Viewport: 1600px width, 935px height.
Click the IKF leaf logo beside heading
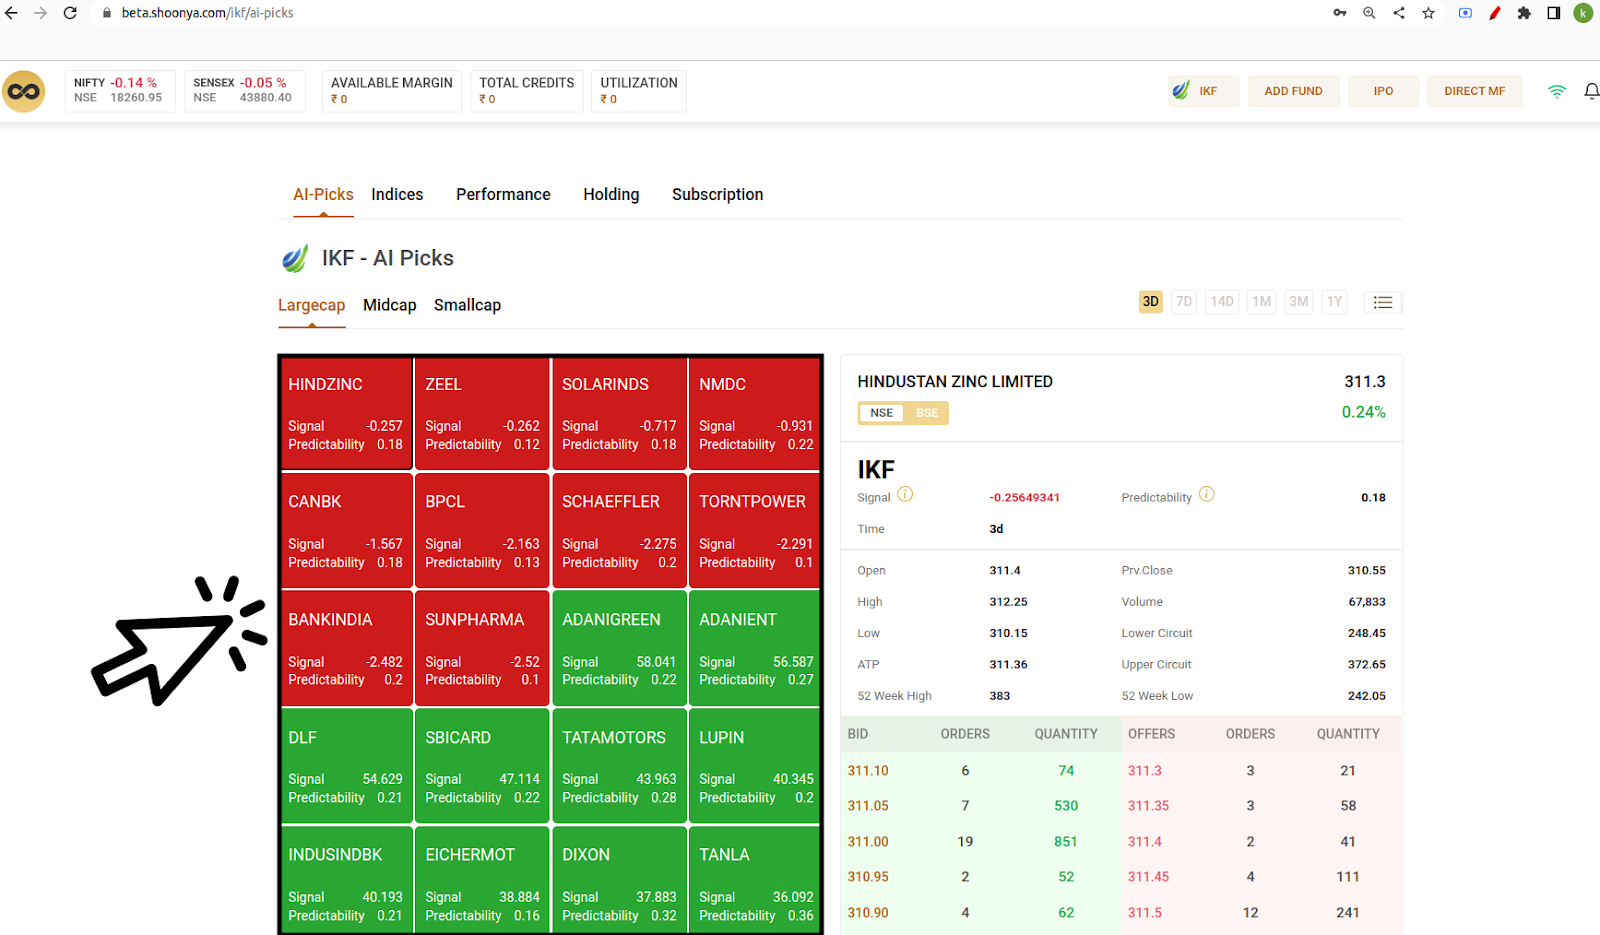pyautogui.click(x=295, y=259)
